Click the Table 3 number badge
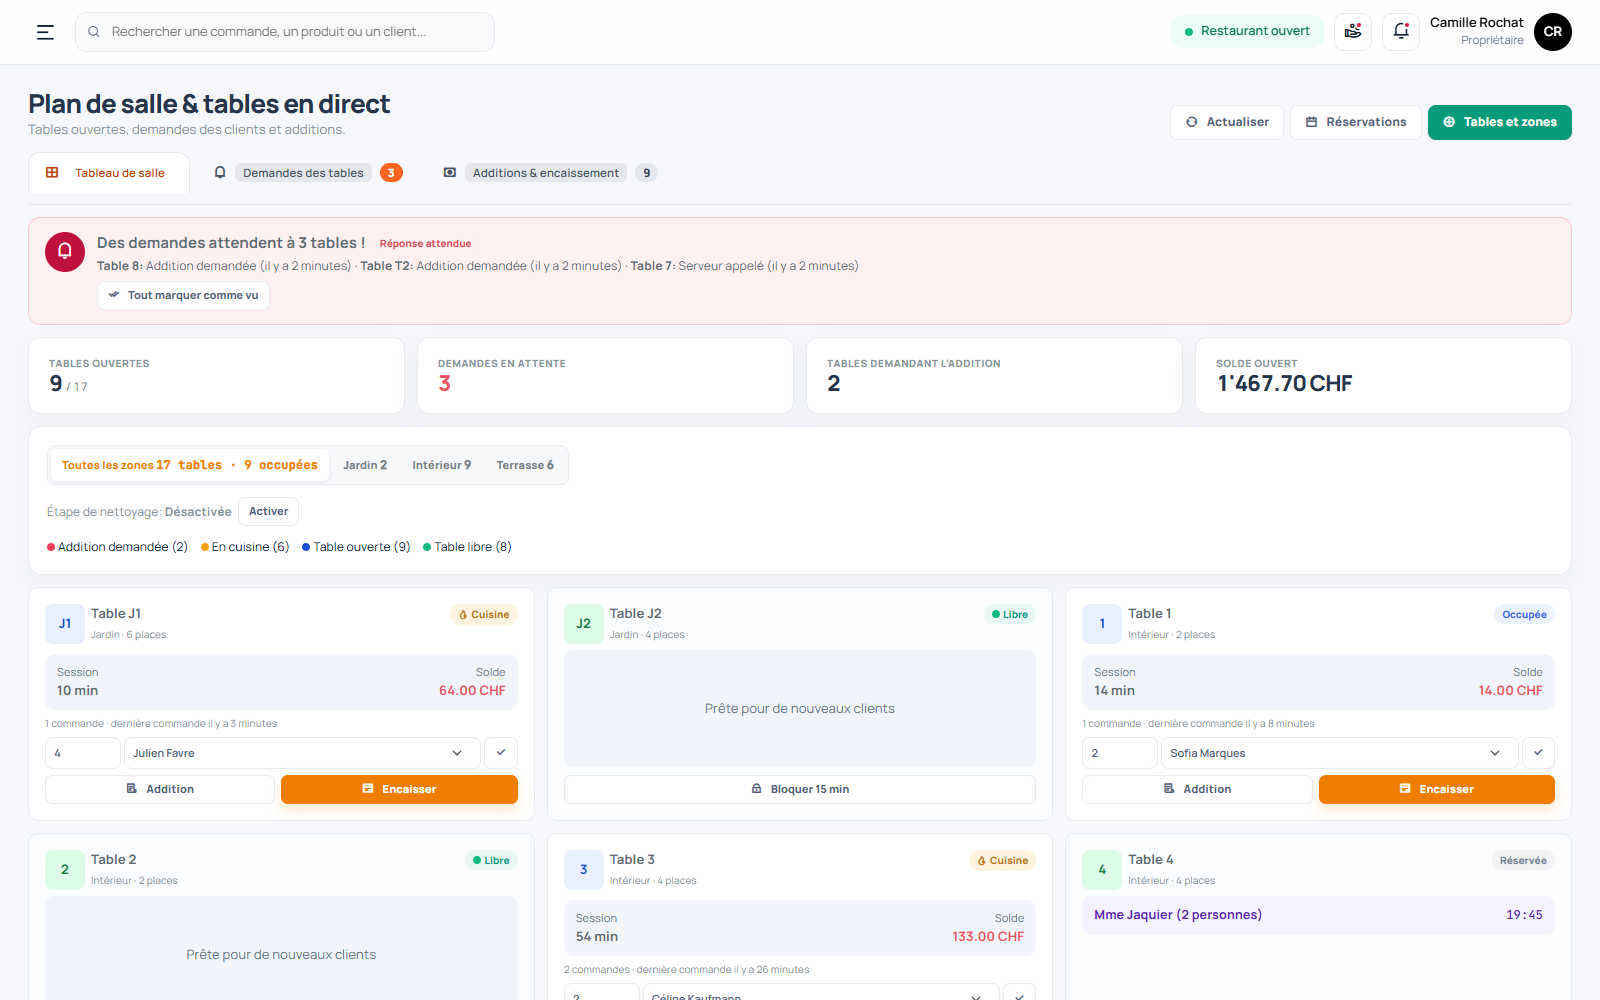The image size is (1600, 1000). [x=584, y=870]
